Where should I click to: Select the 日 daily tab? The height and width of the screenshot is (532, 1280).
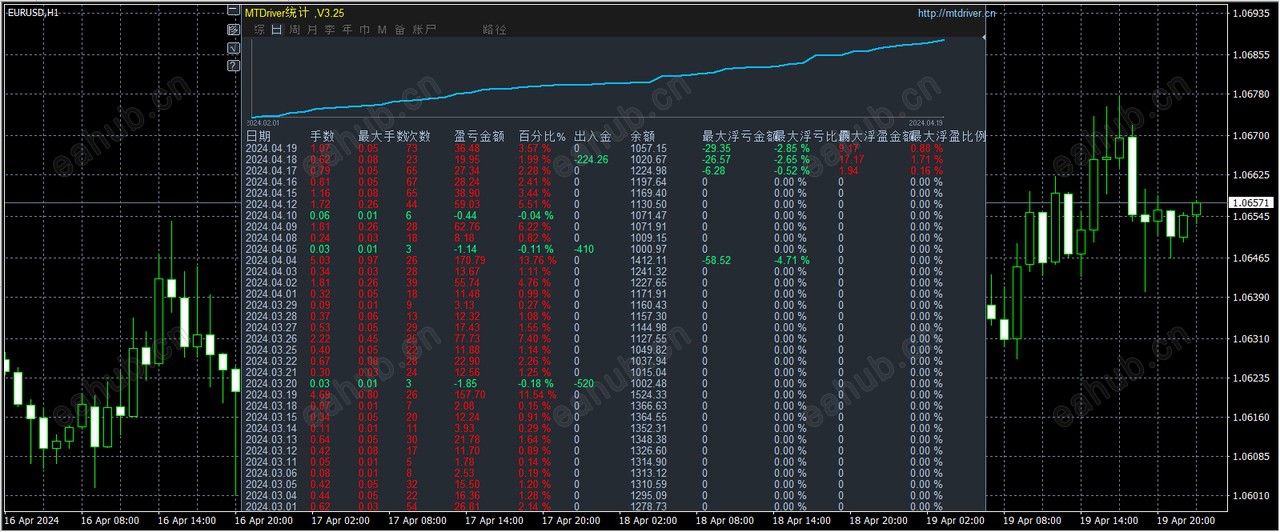click(x=277, y=30)
